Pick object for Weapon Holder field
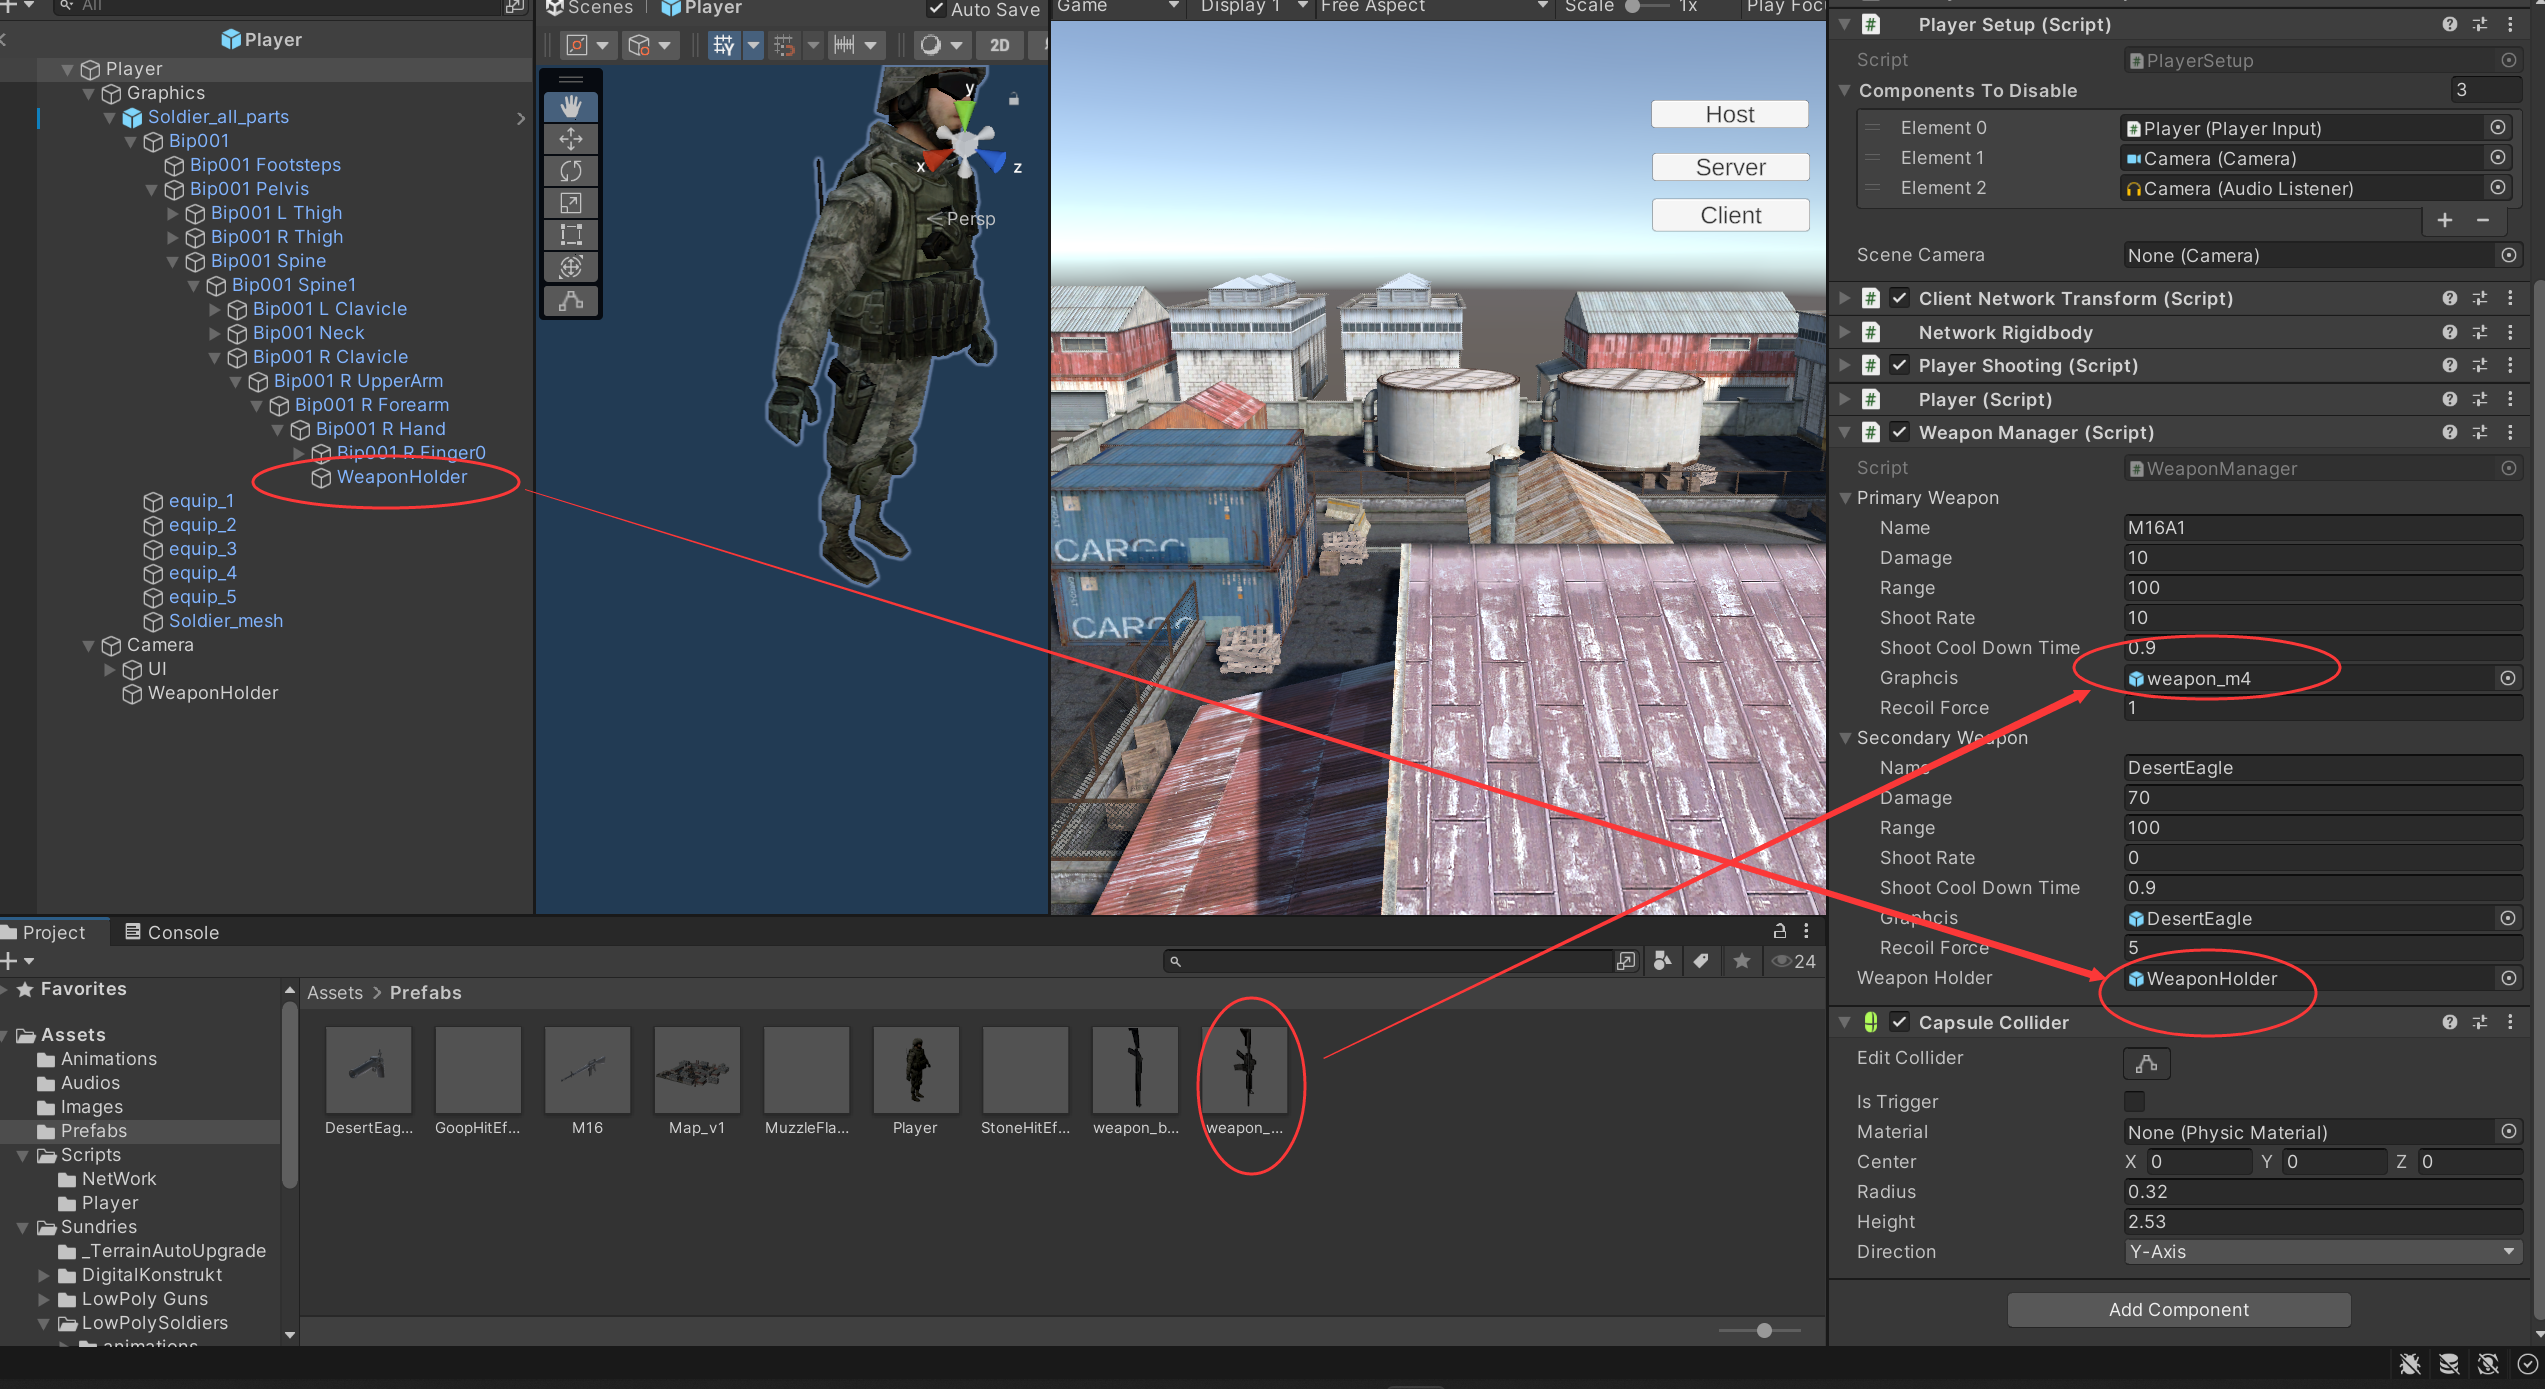Image resolution: width=2545 pixels, height=1389 pixels. tap(2508, 978)
